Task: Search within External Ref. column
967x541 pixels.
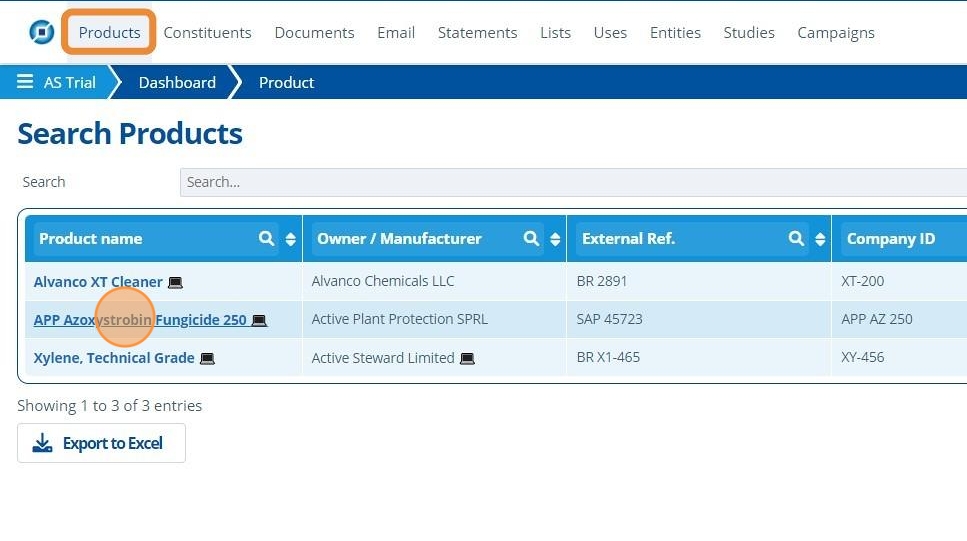Action: pos(796,238)
